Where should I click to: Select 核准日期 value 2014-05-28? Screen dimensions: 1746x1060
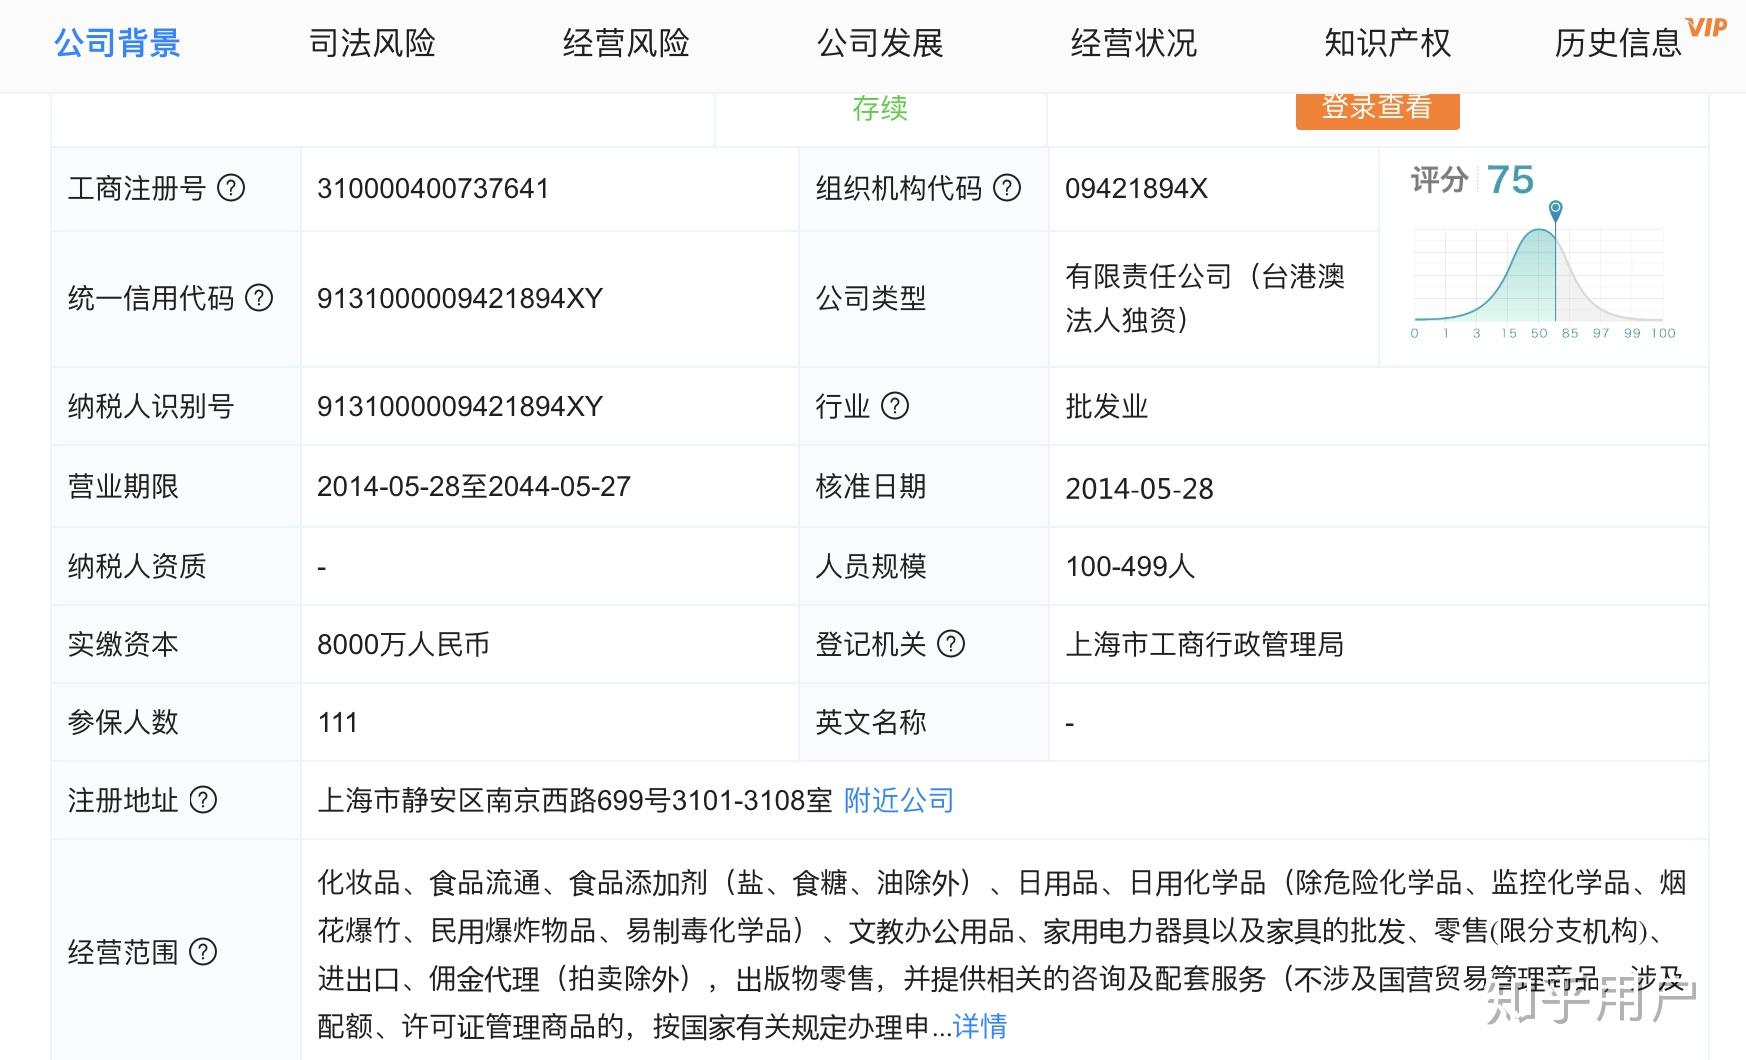(1139, 488)
